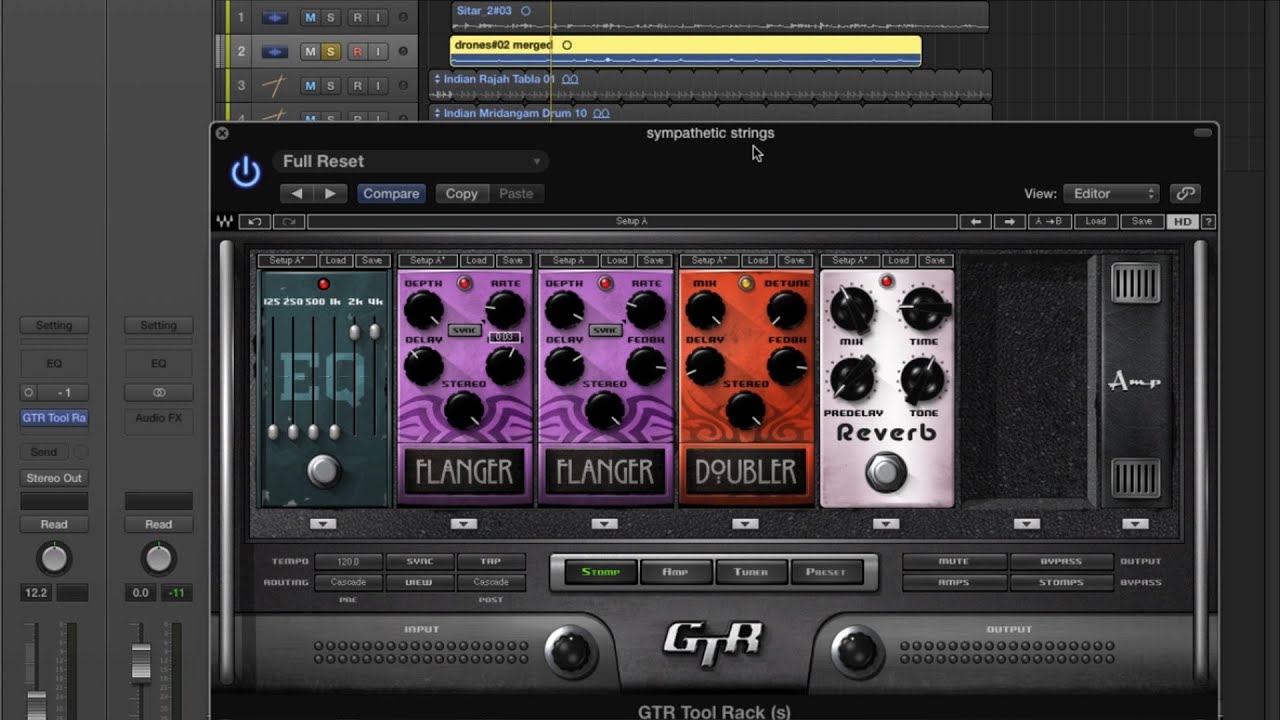Disable record on track 2
Viewport: 1280px width, 720px height.
coord(357,52)
